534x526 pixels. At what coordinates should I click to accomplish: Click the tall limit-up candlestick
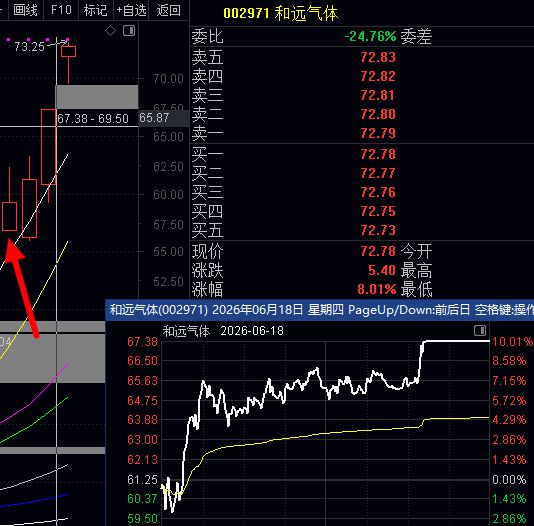coord(49,147)
